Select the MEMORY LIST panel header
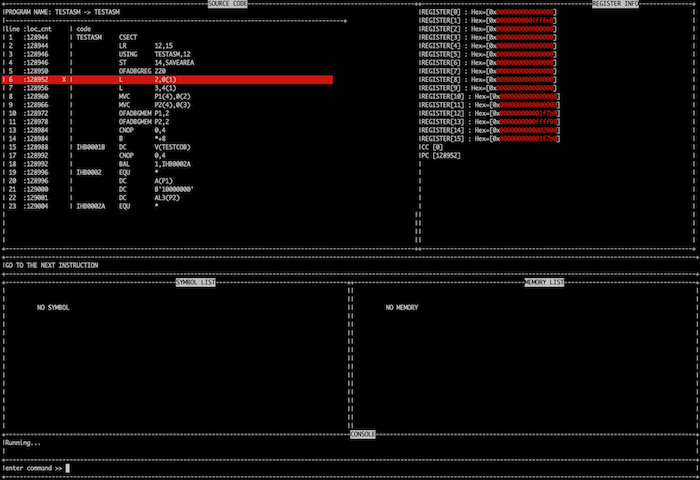 pyautogui.click(x=544, y=282)
